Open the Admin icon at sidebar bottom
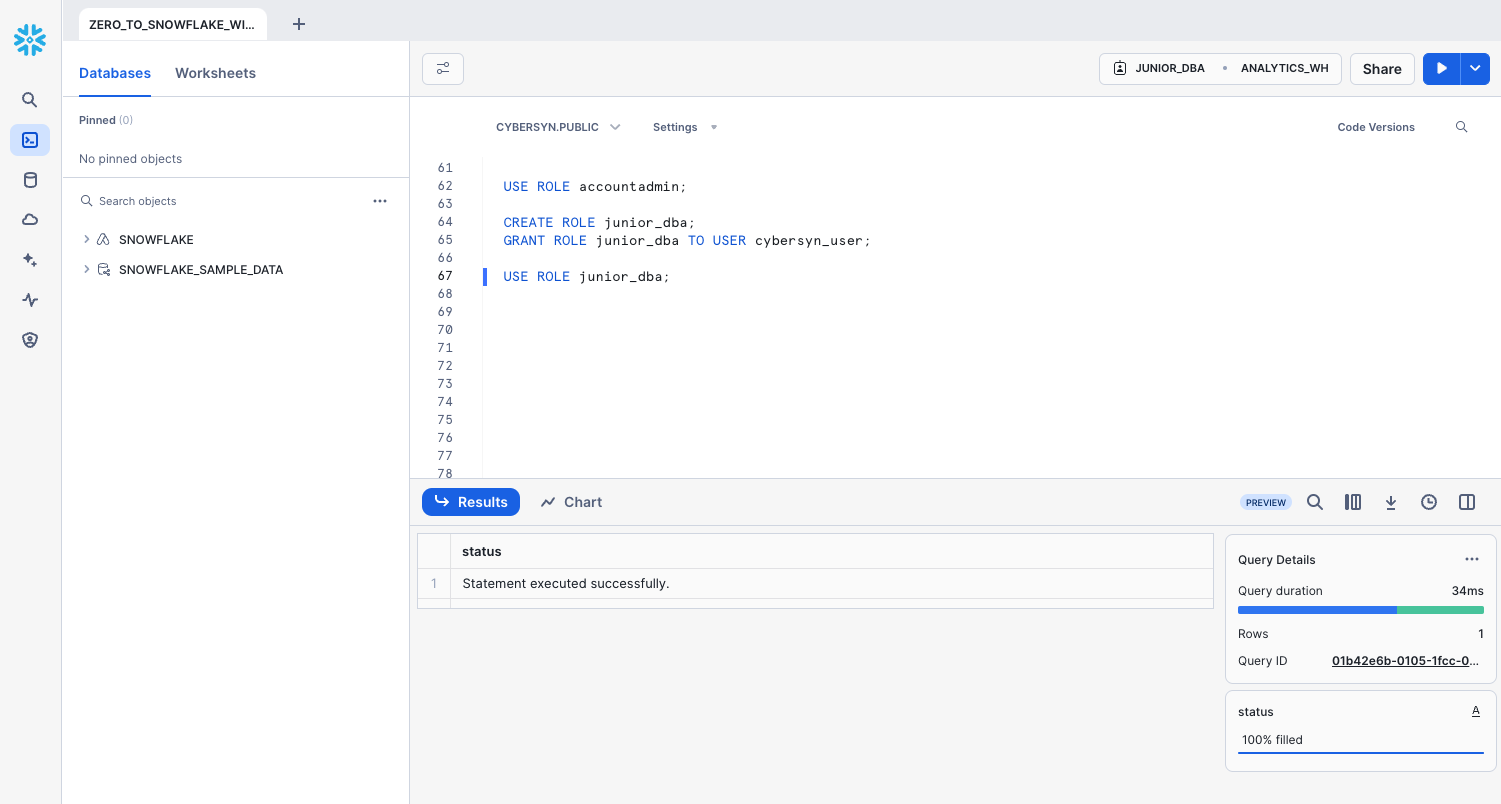The height and width of the screenshot is (804, 1501). 29,340
